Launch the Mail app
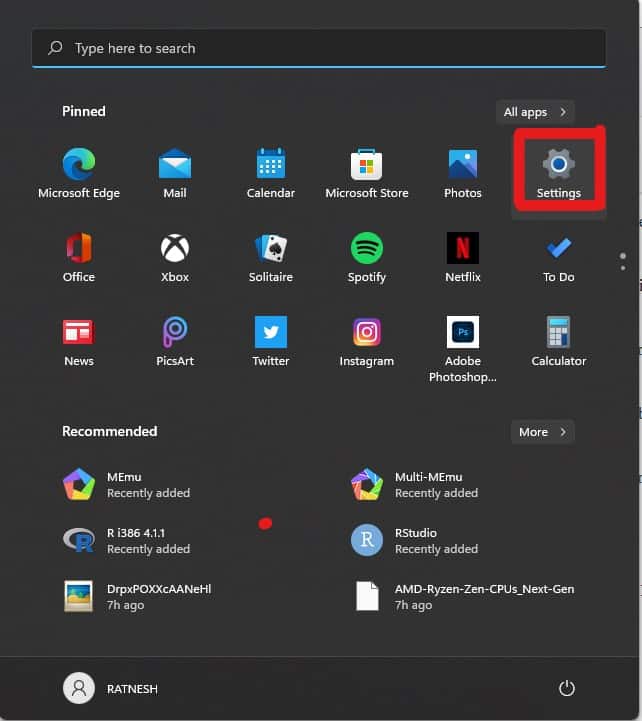This screenshot has height=721, width=642. coord(175,173)
